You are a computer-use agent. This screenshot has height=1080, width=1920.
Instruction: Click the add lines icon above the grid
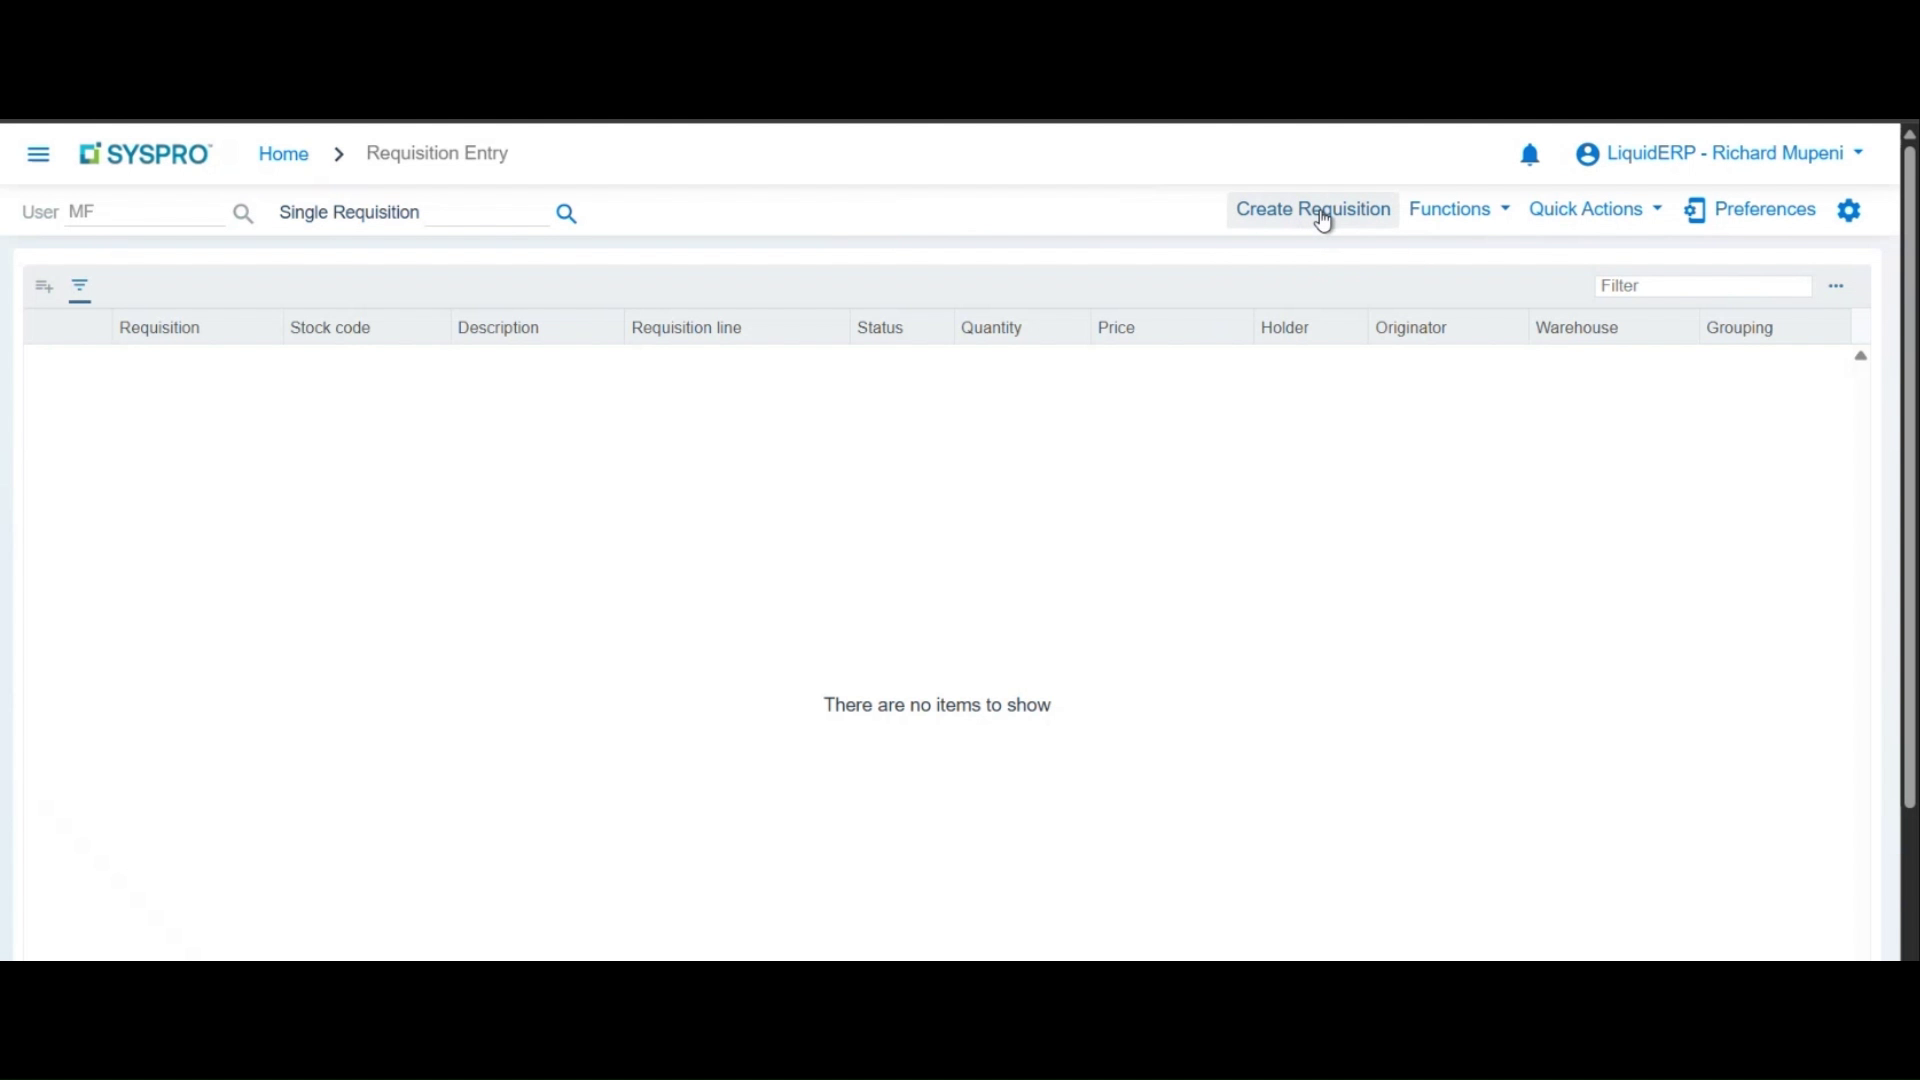click(43, 286)
